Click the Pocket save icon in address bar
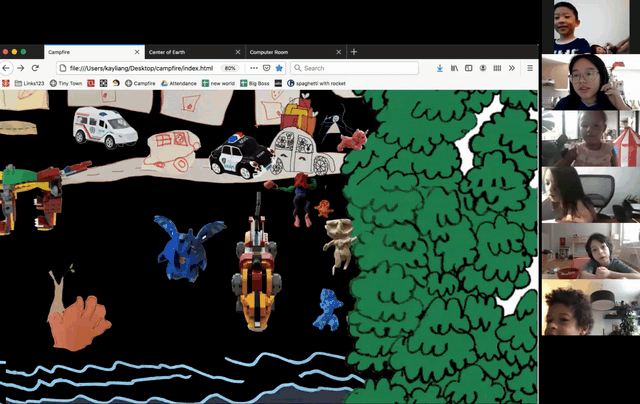This screenshot has width=640, height=404. pyautogui.click(x=265, y=68)
